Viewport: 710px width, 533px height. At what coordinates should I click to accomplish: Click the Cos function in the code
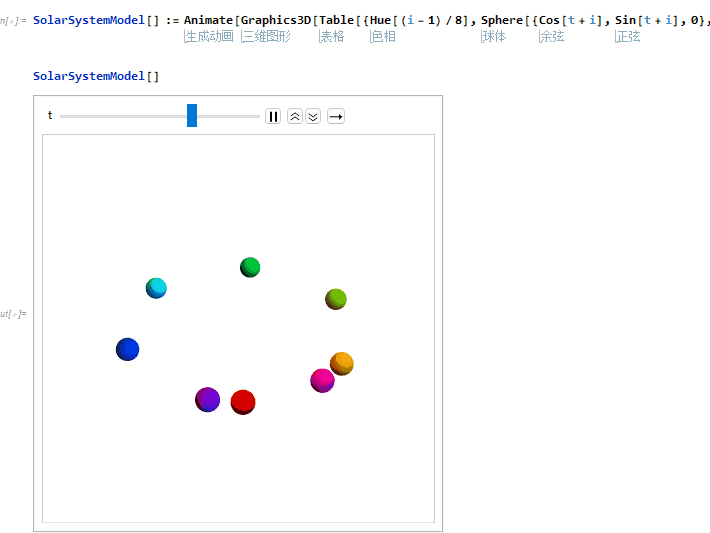pyautogui.click(x=549, y=20)
